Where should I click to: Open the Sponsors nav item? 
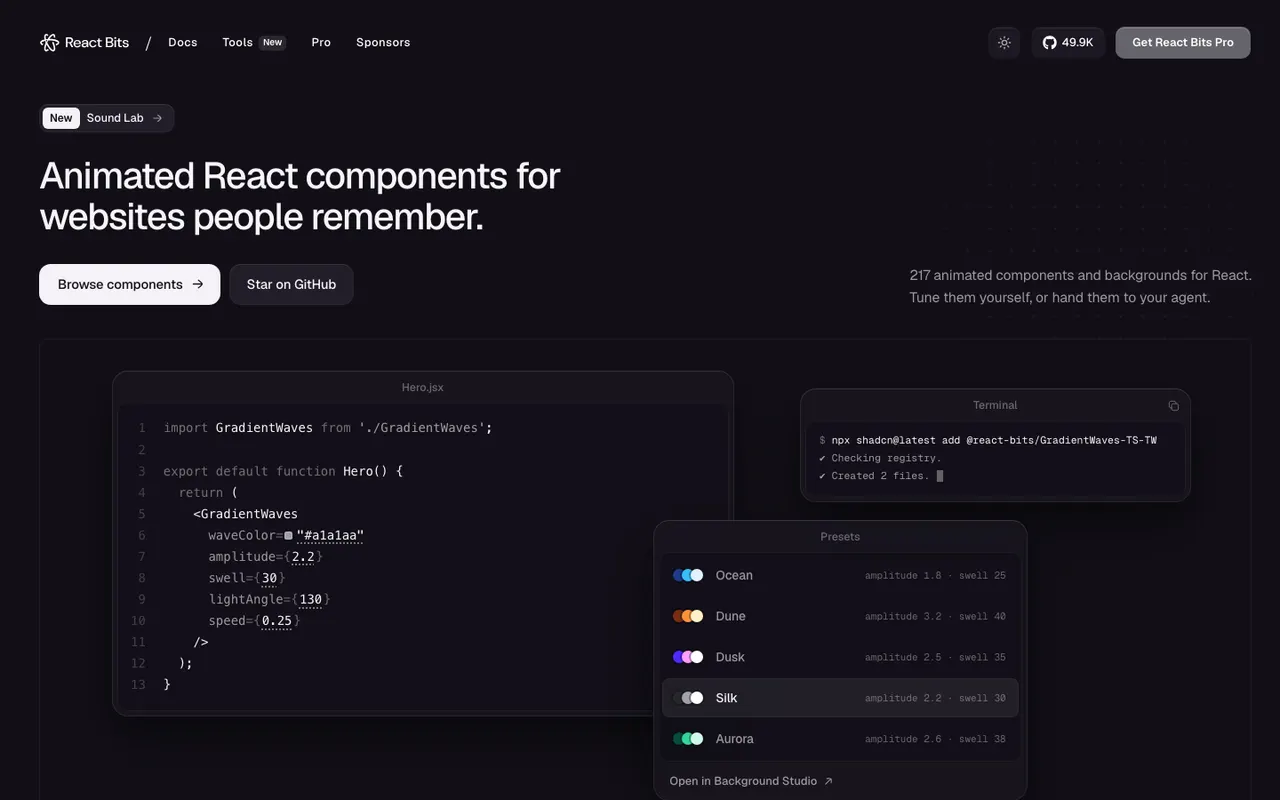point(383,43)
